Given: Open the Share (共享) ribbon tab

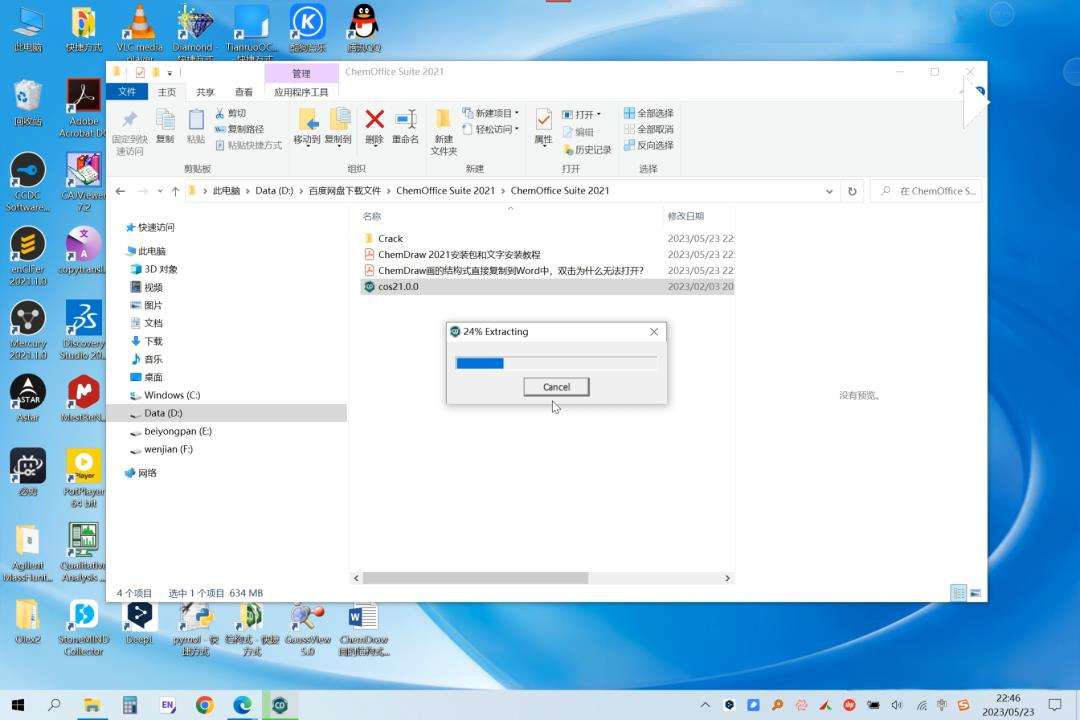Looking at the screenshot, I should [x=205, y=92].
